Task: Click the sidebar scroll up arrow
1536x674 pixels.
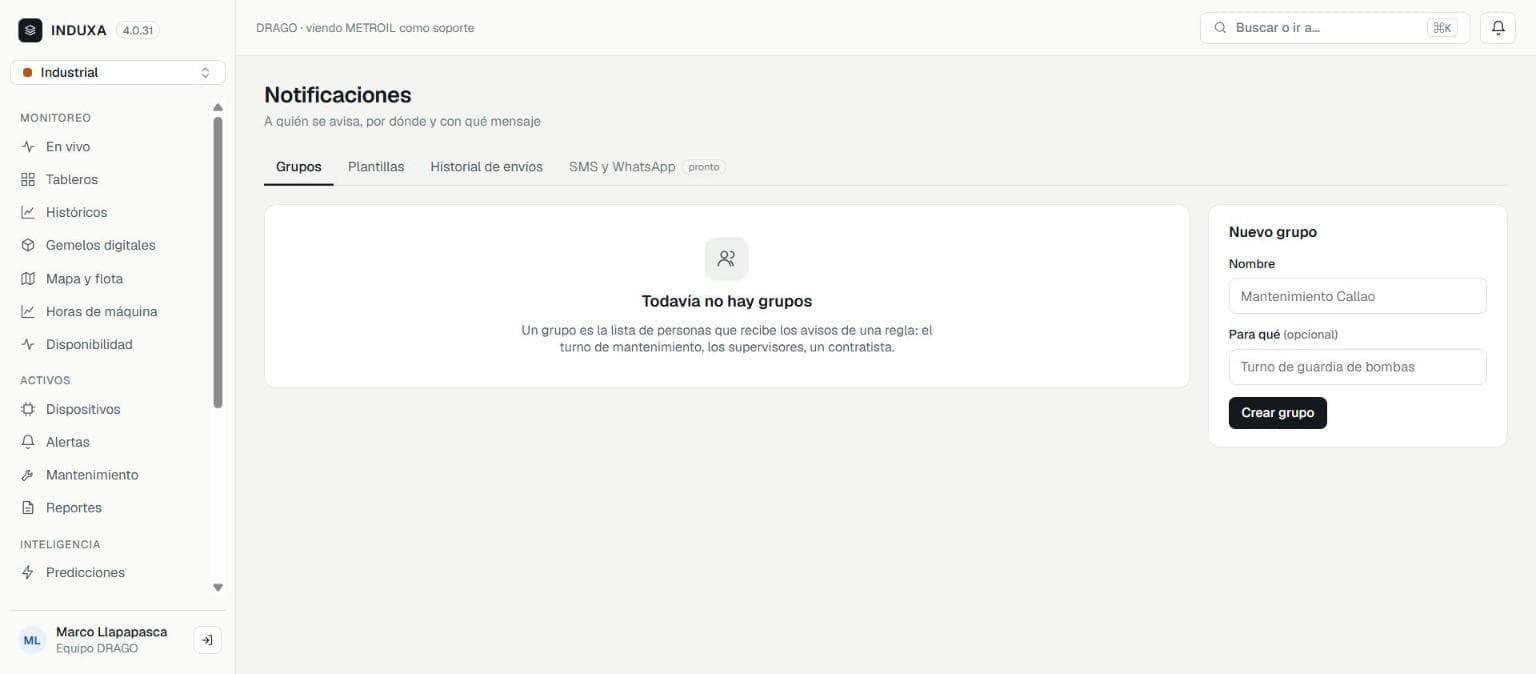Action: tap(218, 107)
